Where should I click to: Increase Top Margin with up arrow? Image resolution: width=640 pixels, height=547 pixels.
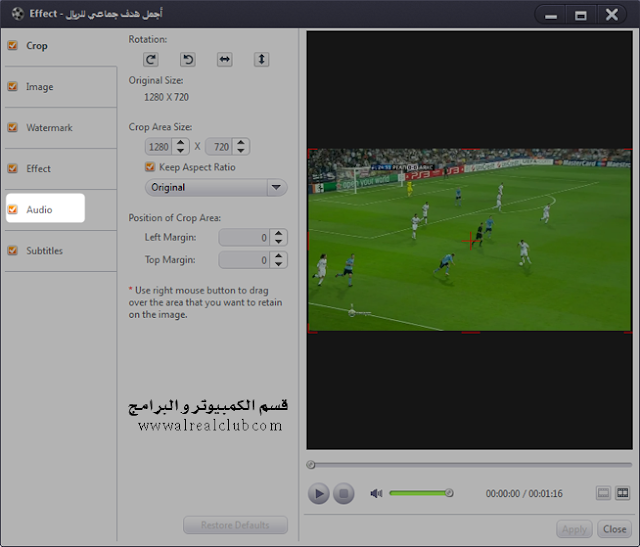pyautogui.click(x=278, y=256)
